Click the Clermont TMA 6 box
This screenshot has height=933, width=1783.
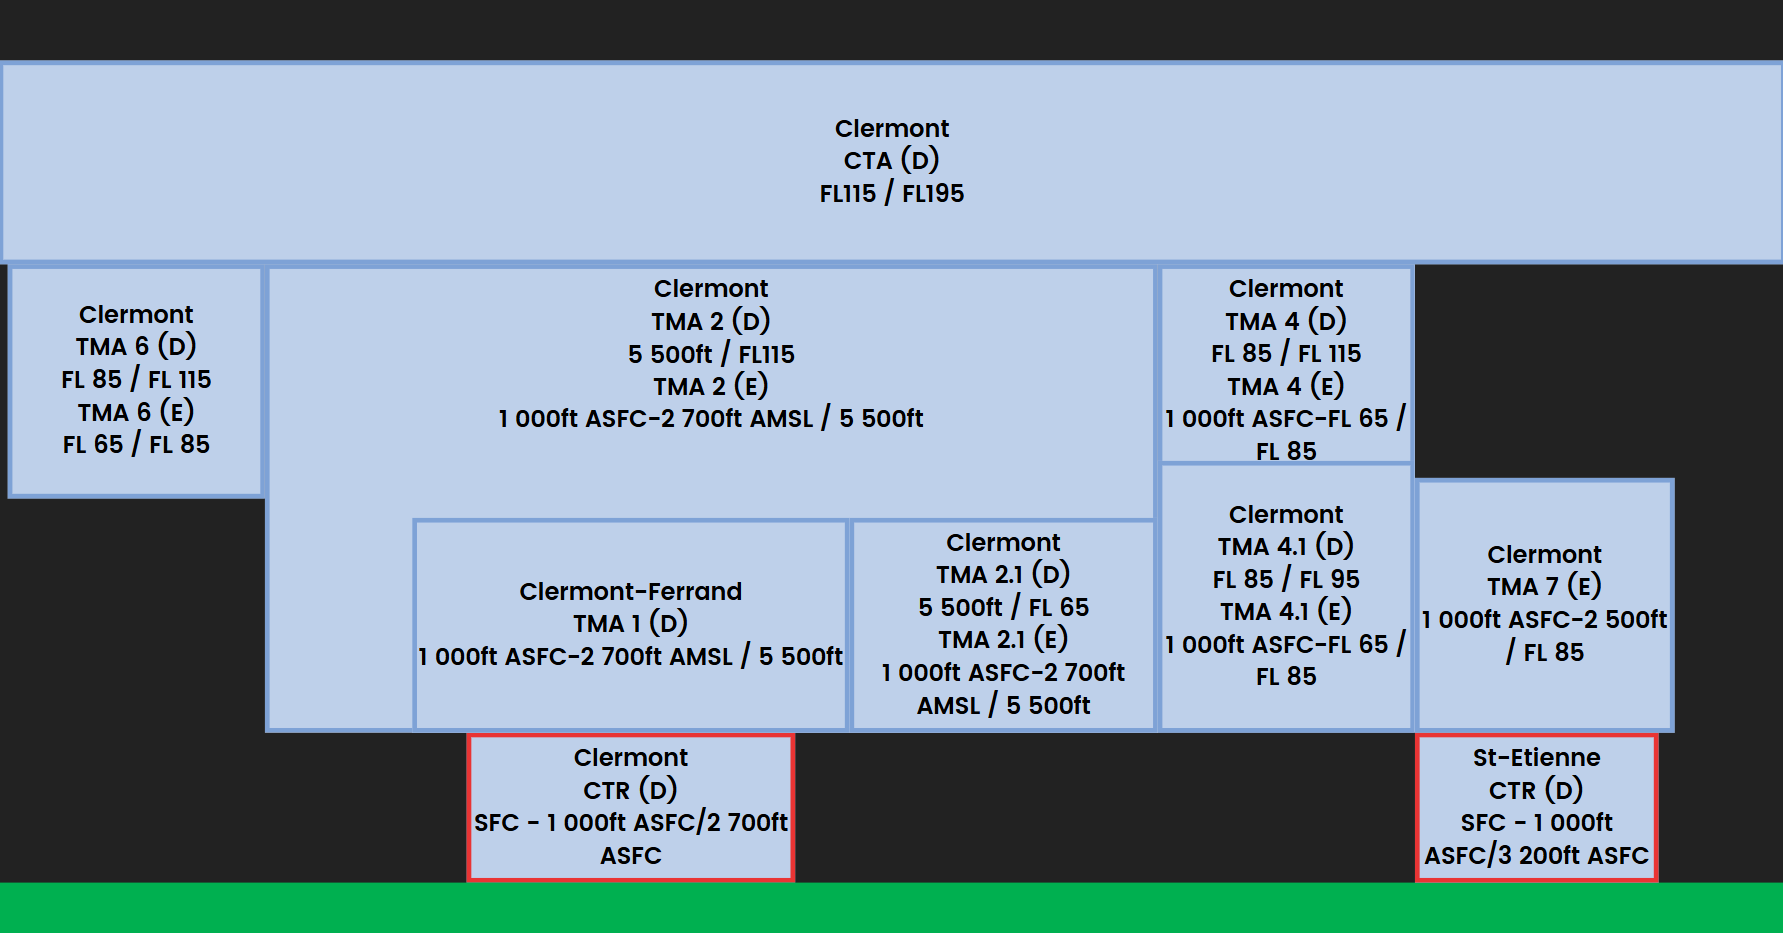pyautogui.click(x=136, y=381)
